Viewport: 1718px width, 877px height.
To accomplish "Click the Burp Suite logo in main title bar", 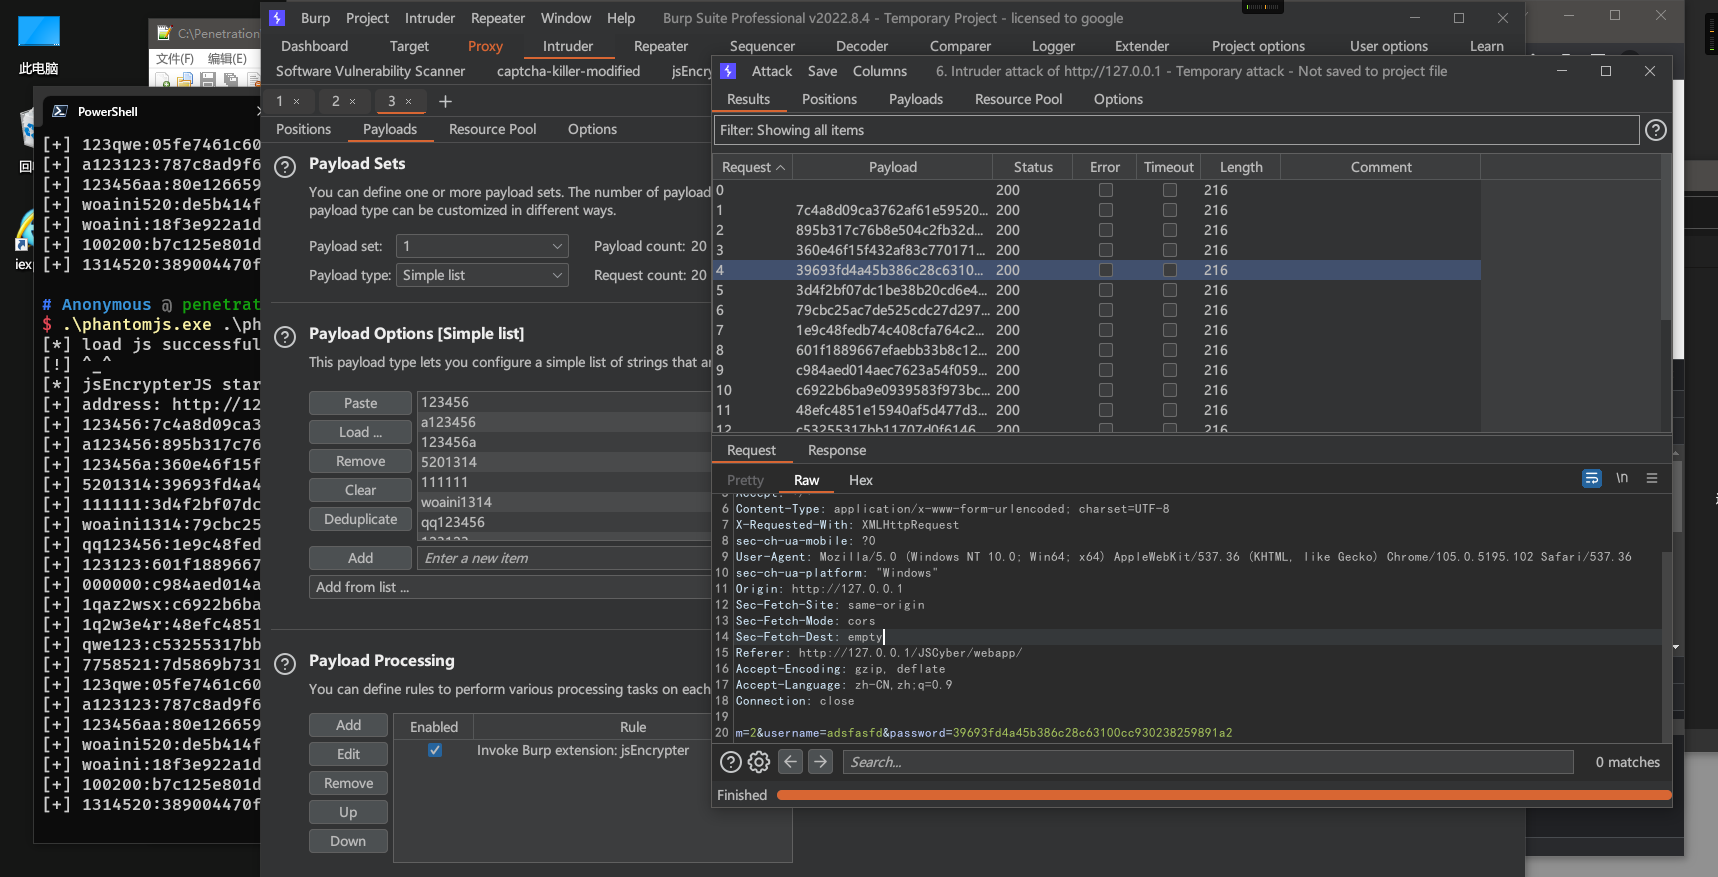I will [278, 18].
